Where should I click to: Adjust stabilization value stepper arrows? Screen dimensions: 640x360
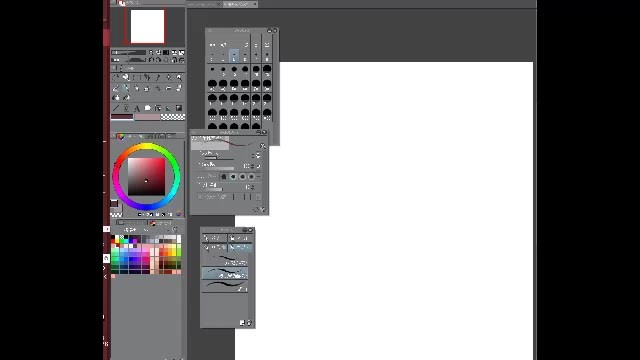coord(253,187)
